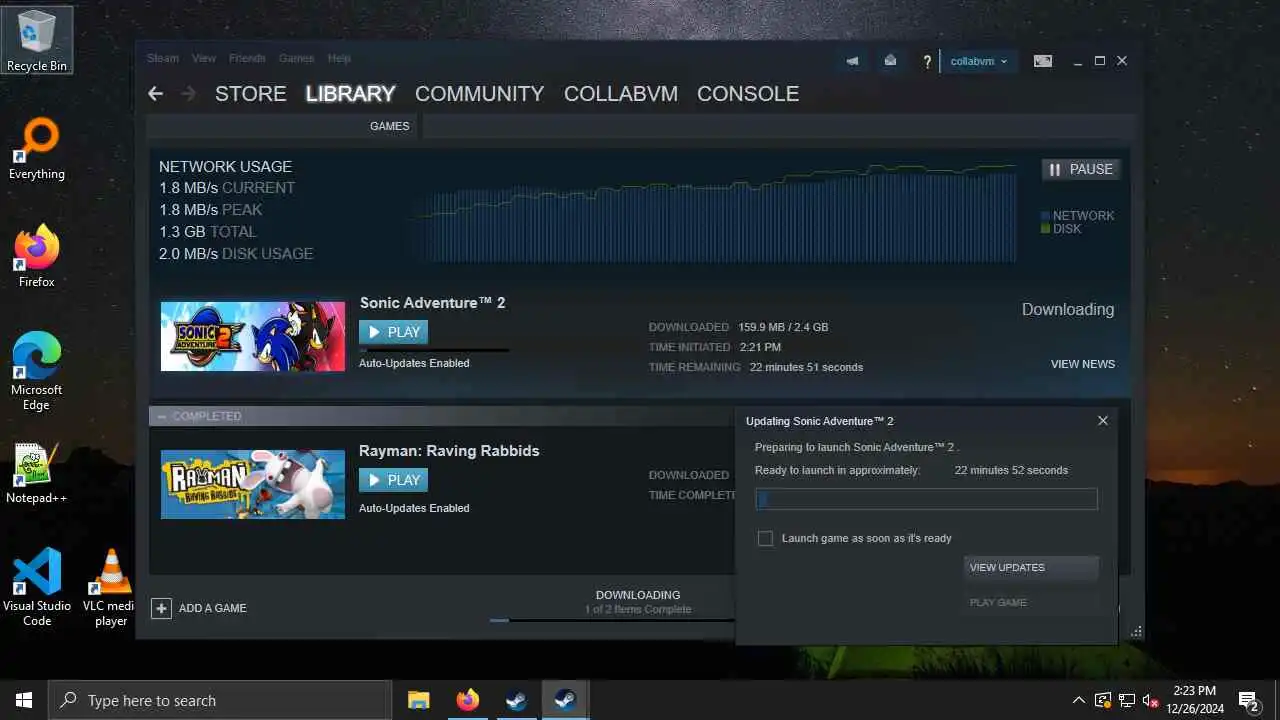This screenshot has width=1280, height=720.
Task: Click VIEW UPDATES in update dialog
Action: [x=1031, y=567]
